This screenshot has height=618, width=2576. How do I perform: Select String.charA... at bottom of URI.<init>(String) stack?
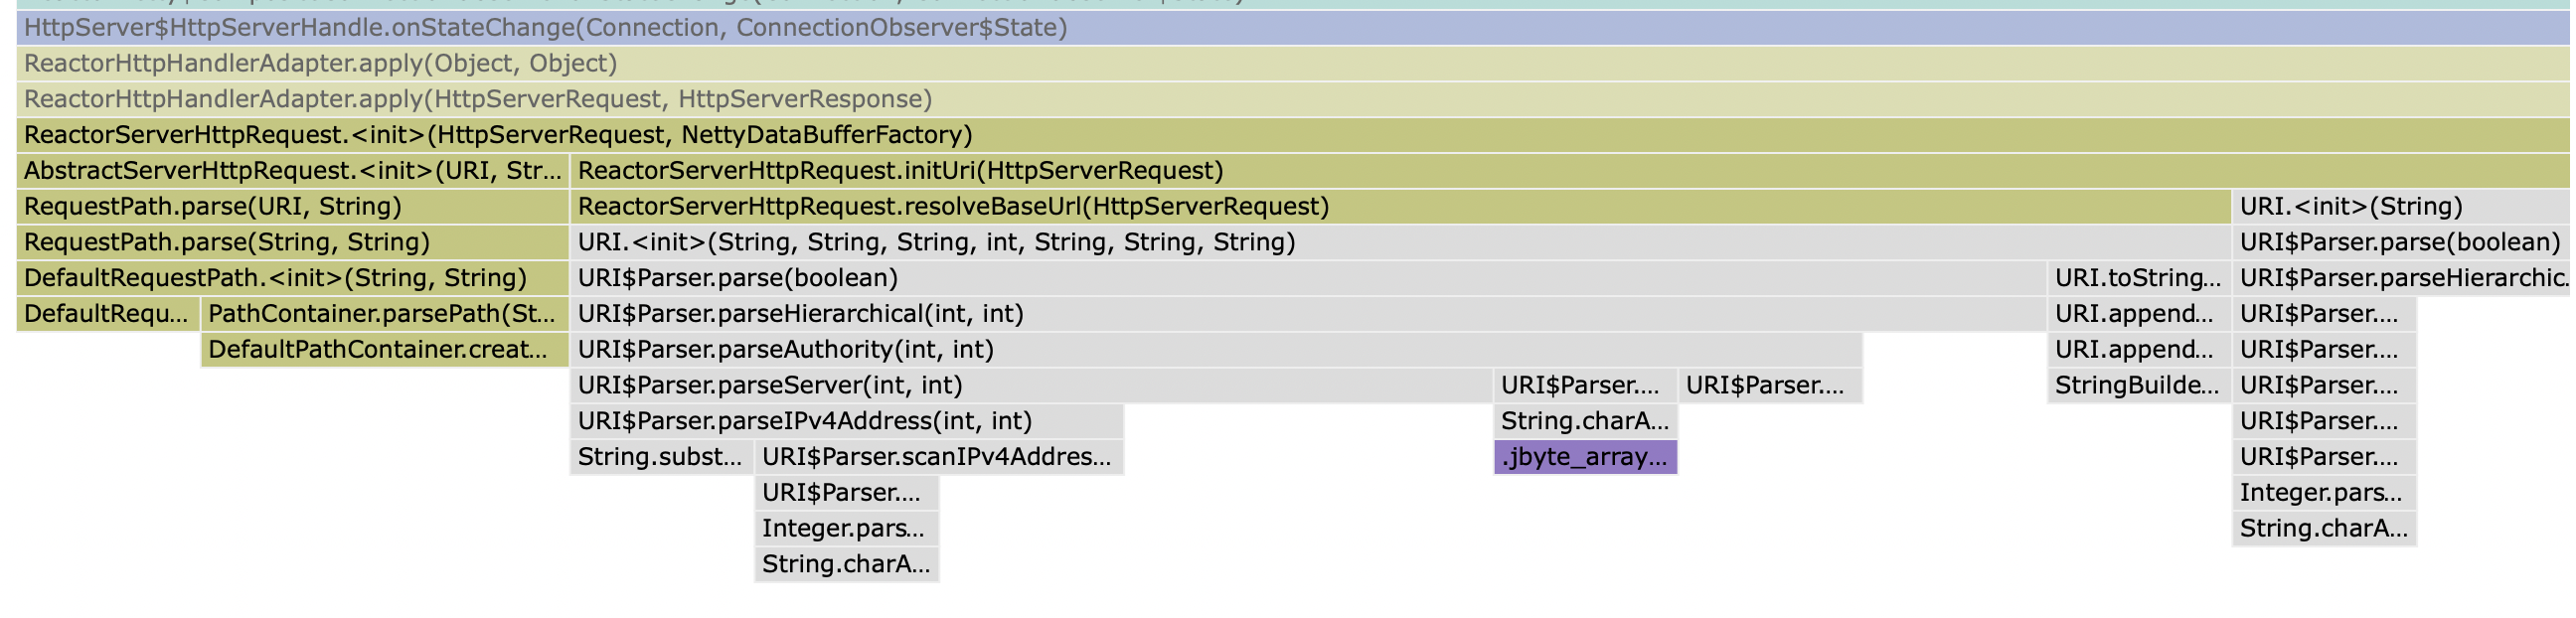[x=2325, y=529]
